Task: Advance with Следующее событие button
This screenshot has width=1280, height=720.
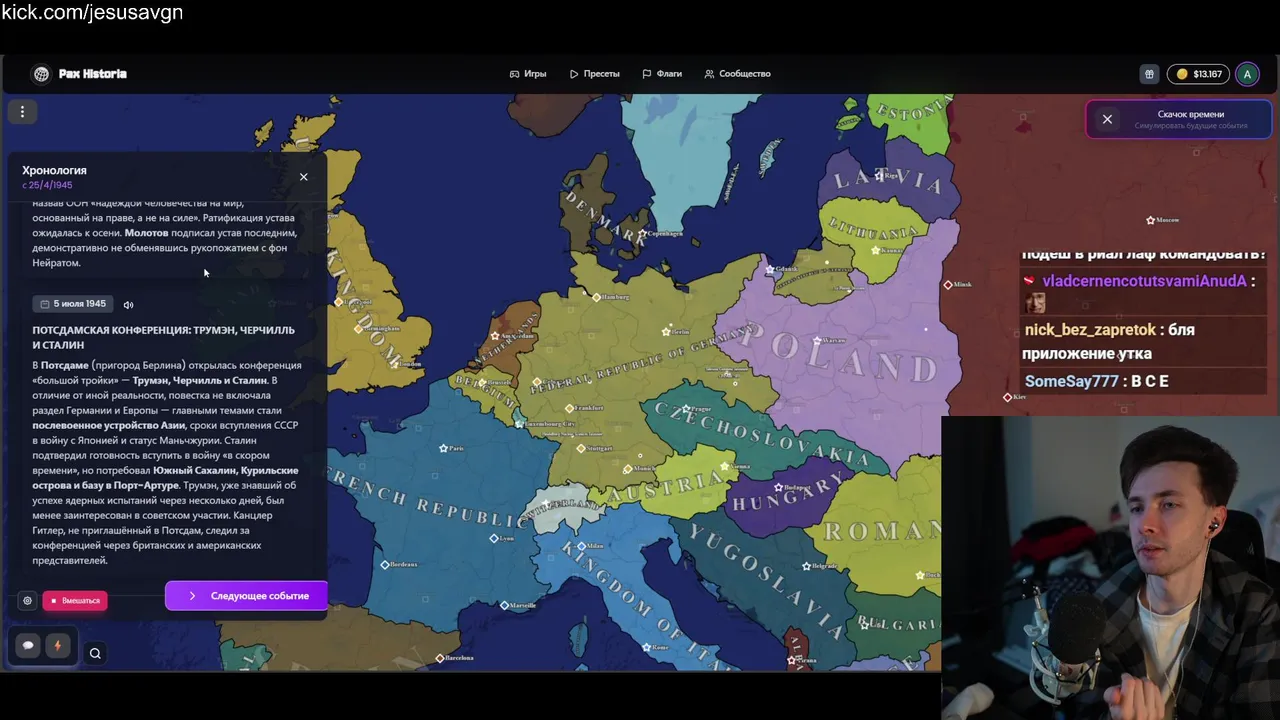Action: pos(247,596)
